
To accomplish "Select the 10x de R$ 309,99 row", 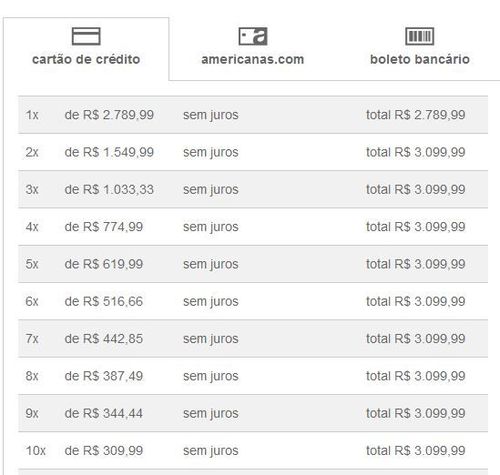I will (x=253, y=451).
